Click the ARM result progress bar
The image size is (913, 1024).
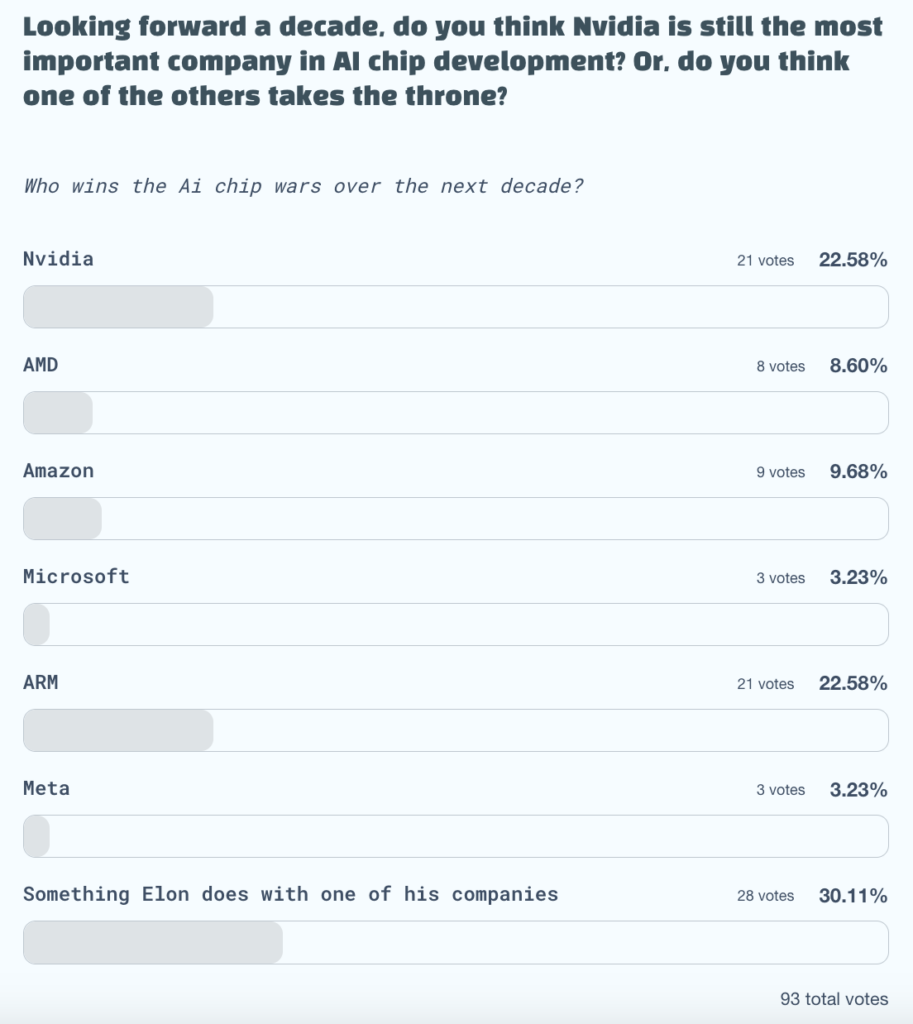point(455,731)
